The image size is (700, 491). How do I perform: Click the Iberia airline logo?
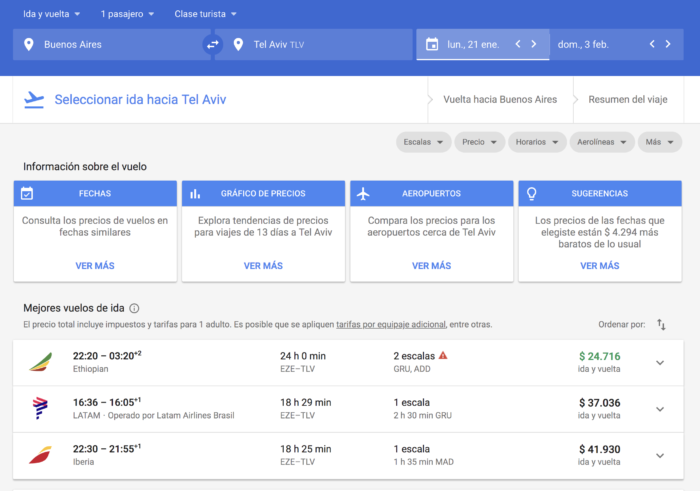[41, 454]
